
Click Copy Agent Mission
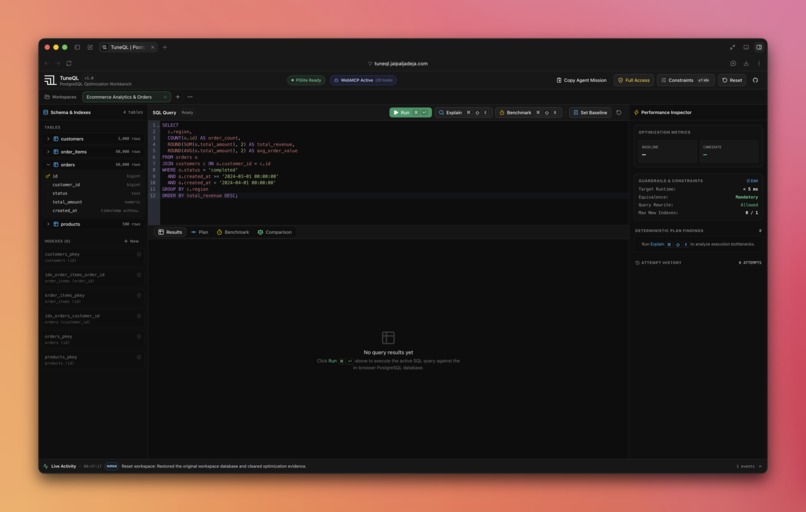point(581,80)
